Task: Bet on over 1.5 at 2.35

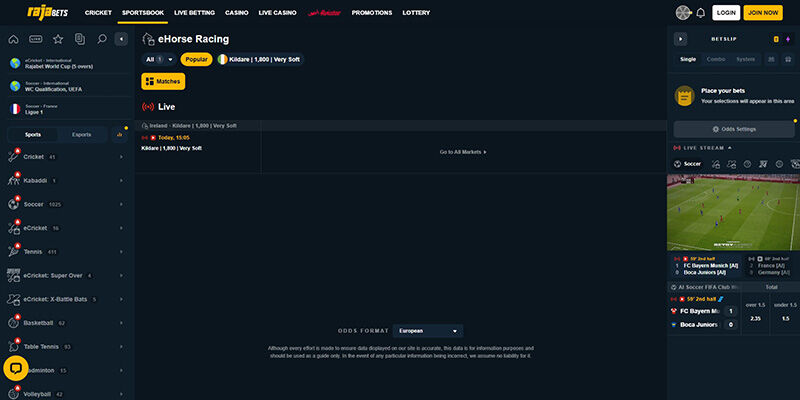Action: click(x=756, y=312)
